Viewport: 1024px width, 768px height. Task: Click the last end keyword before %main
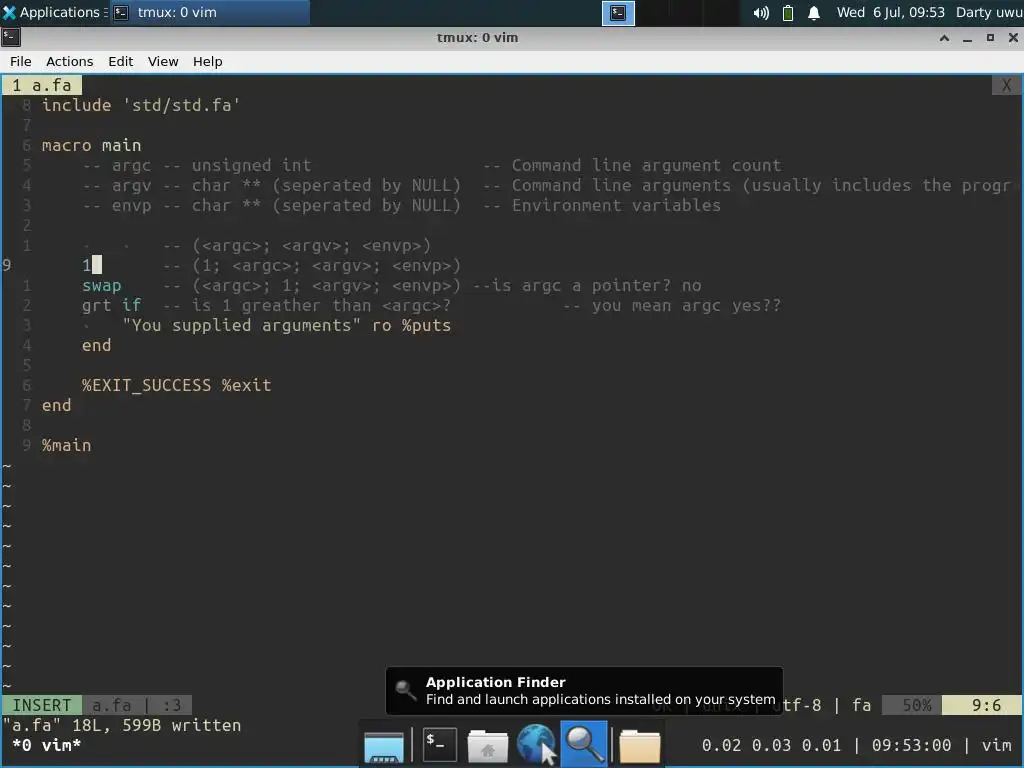point(56,406)
